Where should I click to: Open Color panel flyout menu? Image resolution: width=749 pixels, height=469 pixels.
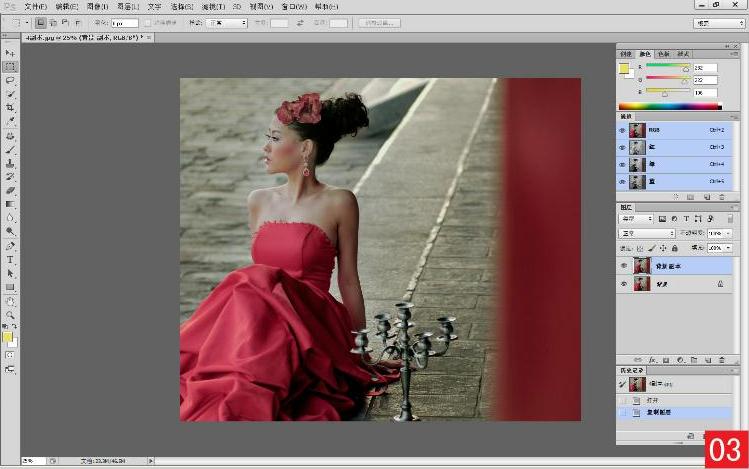click(x=733, y=54)
